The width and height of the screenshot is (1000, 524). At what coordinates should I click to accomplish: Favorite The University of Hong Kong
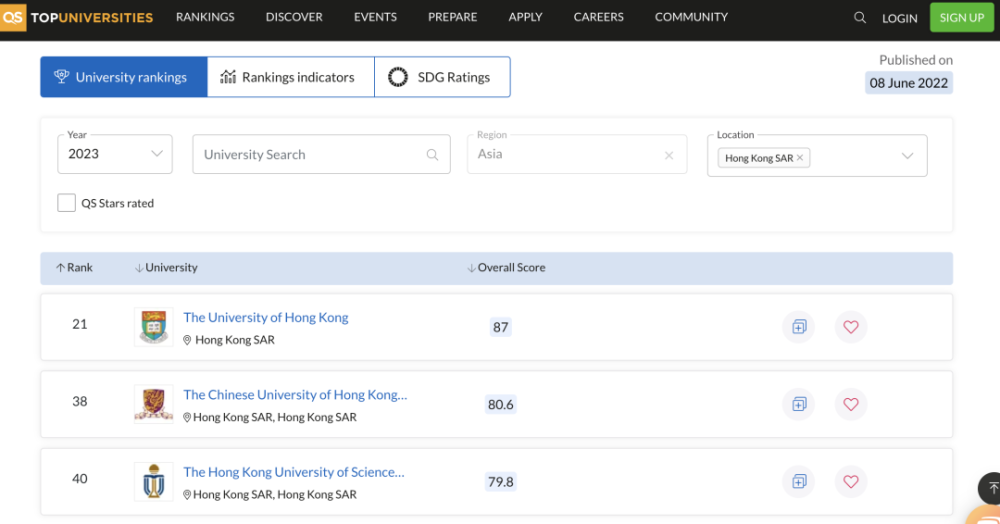[851, 327]
